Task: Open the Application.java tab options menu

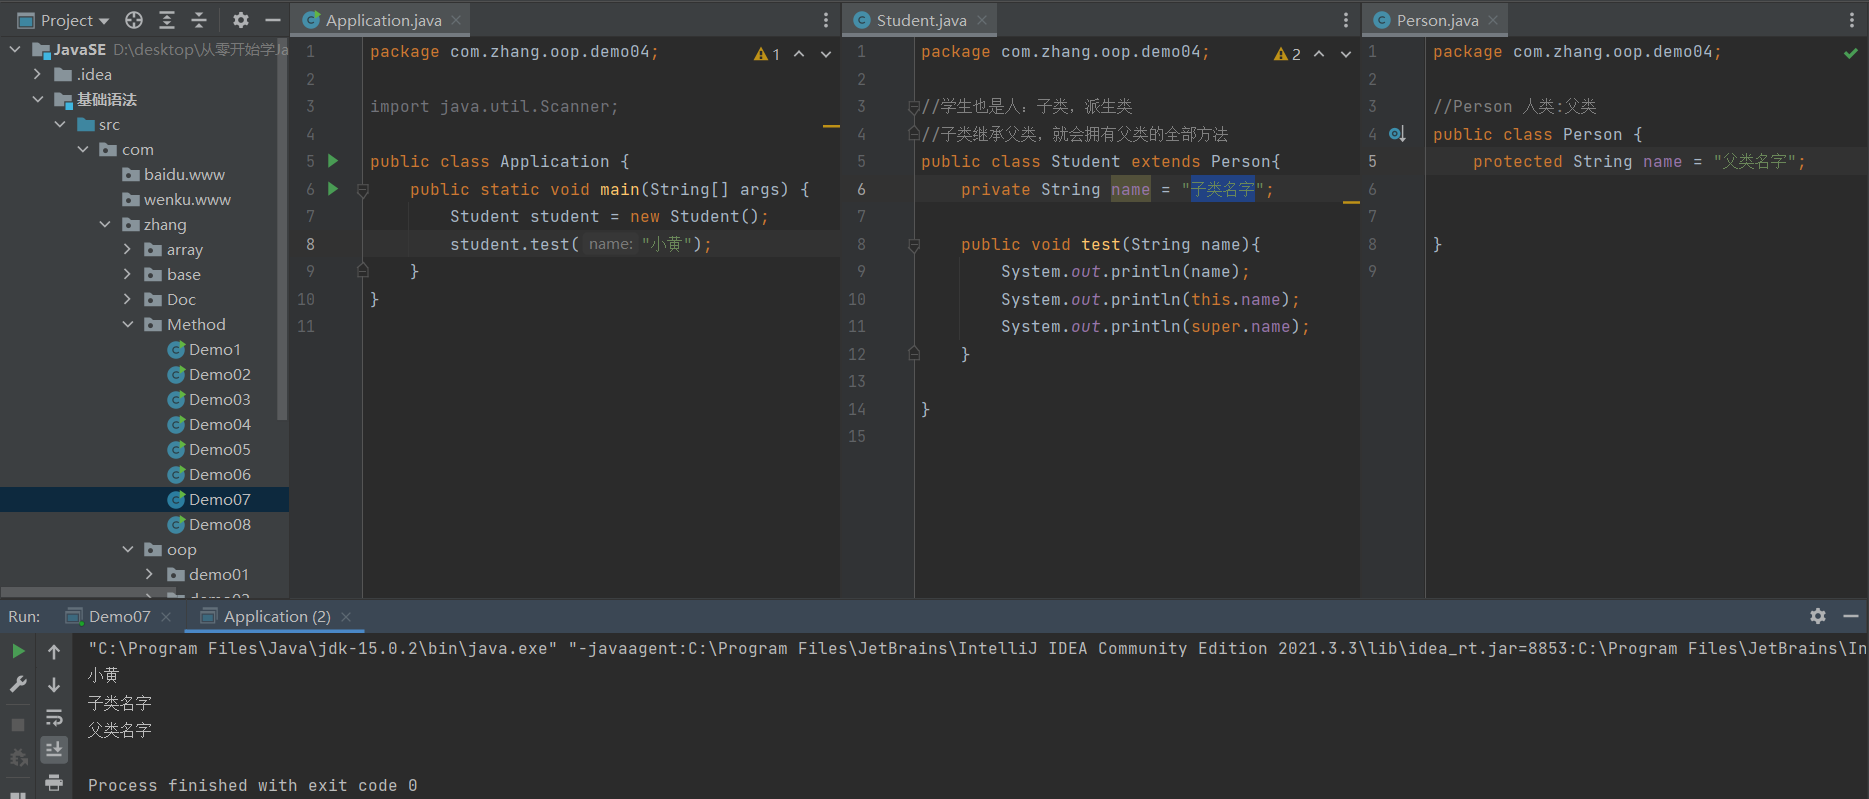Action: pos(826,20)
